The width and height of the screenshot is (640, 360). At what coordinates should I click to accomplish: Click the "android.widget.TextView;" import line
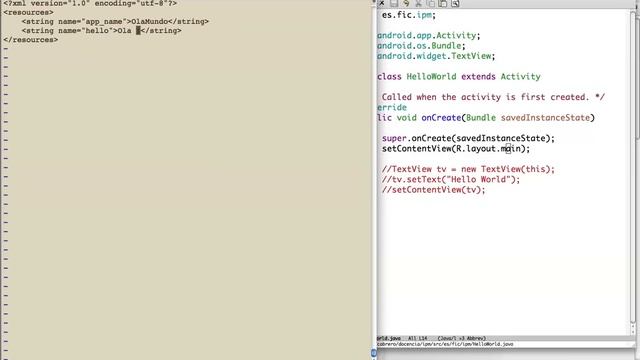[x=436, y=56]
